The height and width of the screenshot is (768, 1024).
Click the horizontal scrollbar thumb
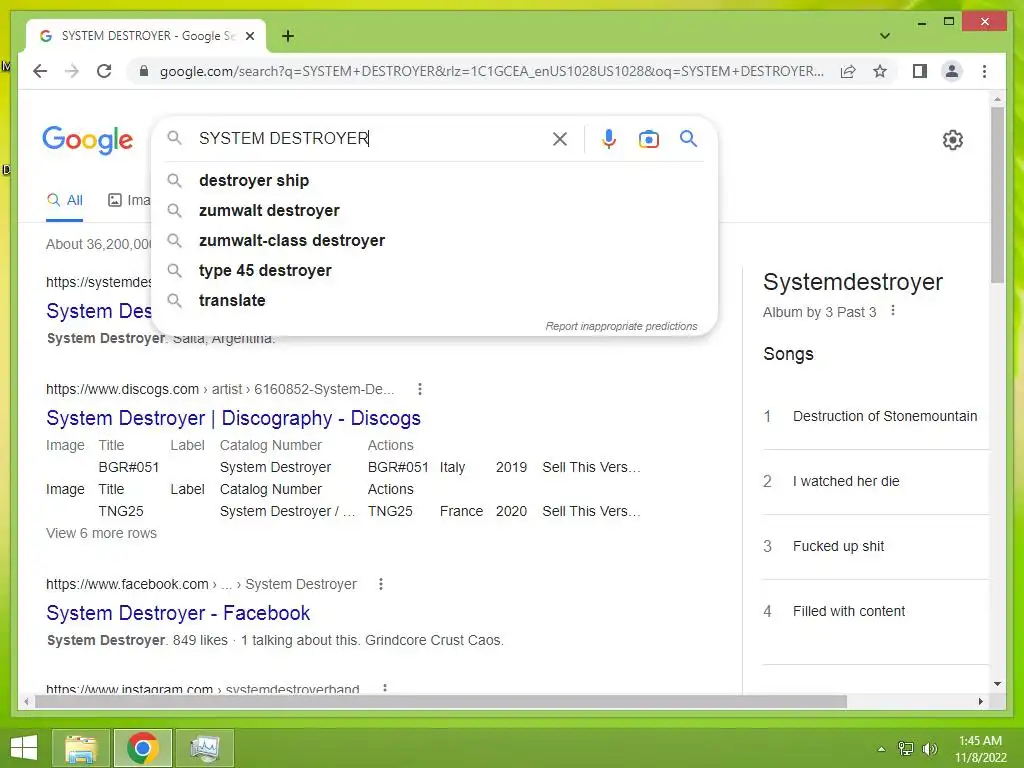click(441, 702)
